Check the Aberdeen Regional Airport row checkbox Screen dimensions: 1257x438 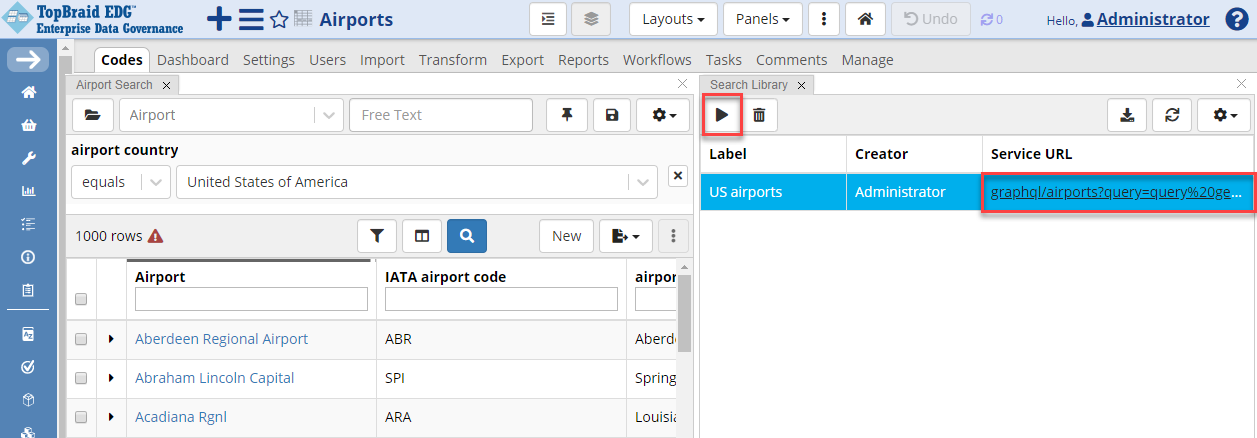coord(81,339)
